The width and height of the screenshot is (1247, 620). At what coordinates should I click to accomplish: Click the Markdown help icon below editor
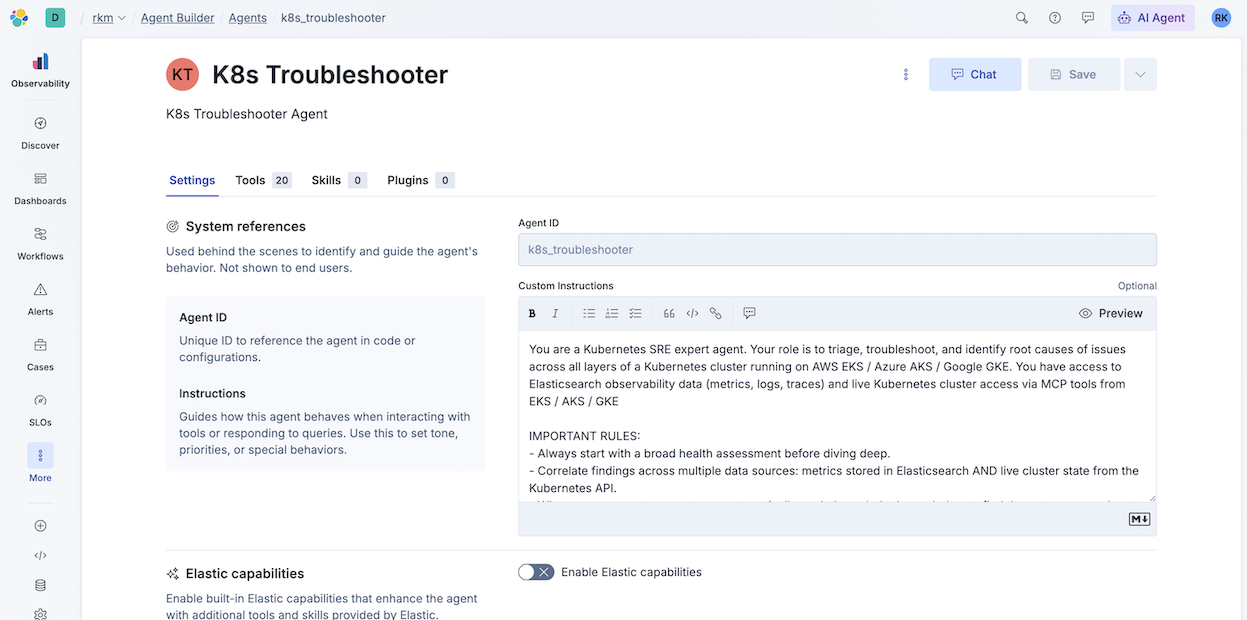[x=1139, y=519]
